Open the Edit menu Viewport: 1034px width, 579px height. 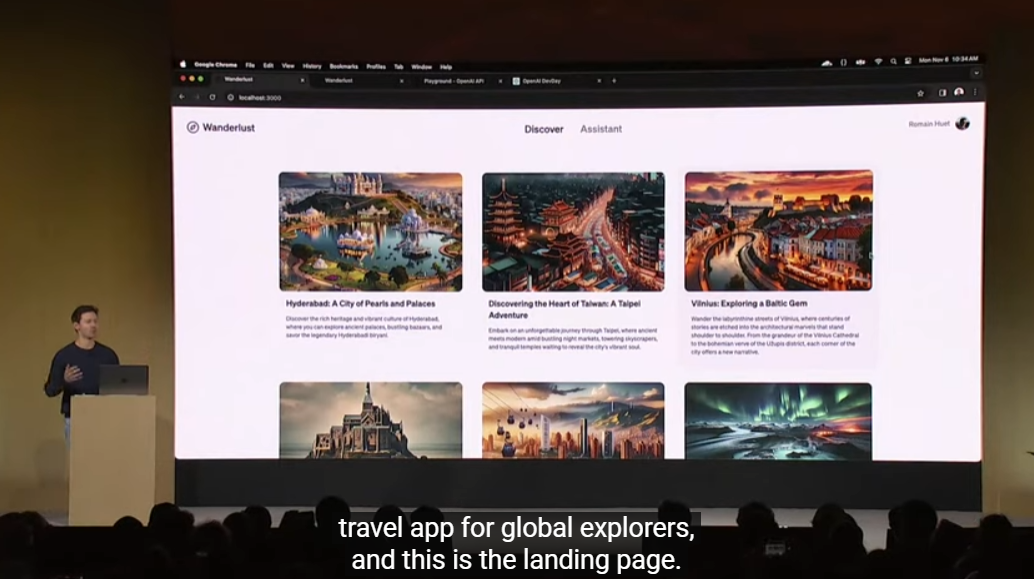268,65
